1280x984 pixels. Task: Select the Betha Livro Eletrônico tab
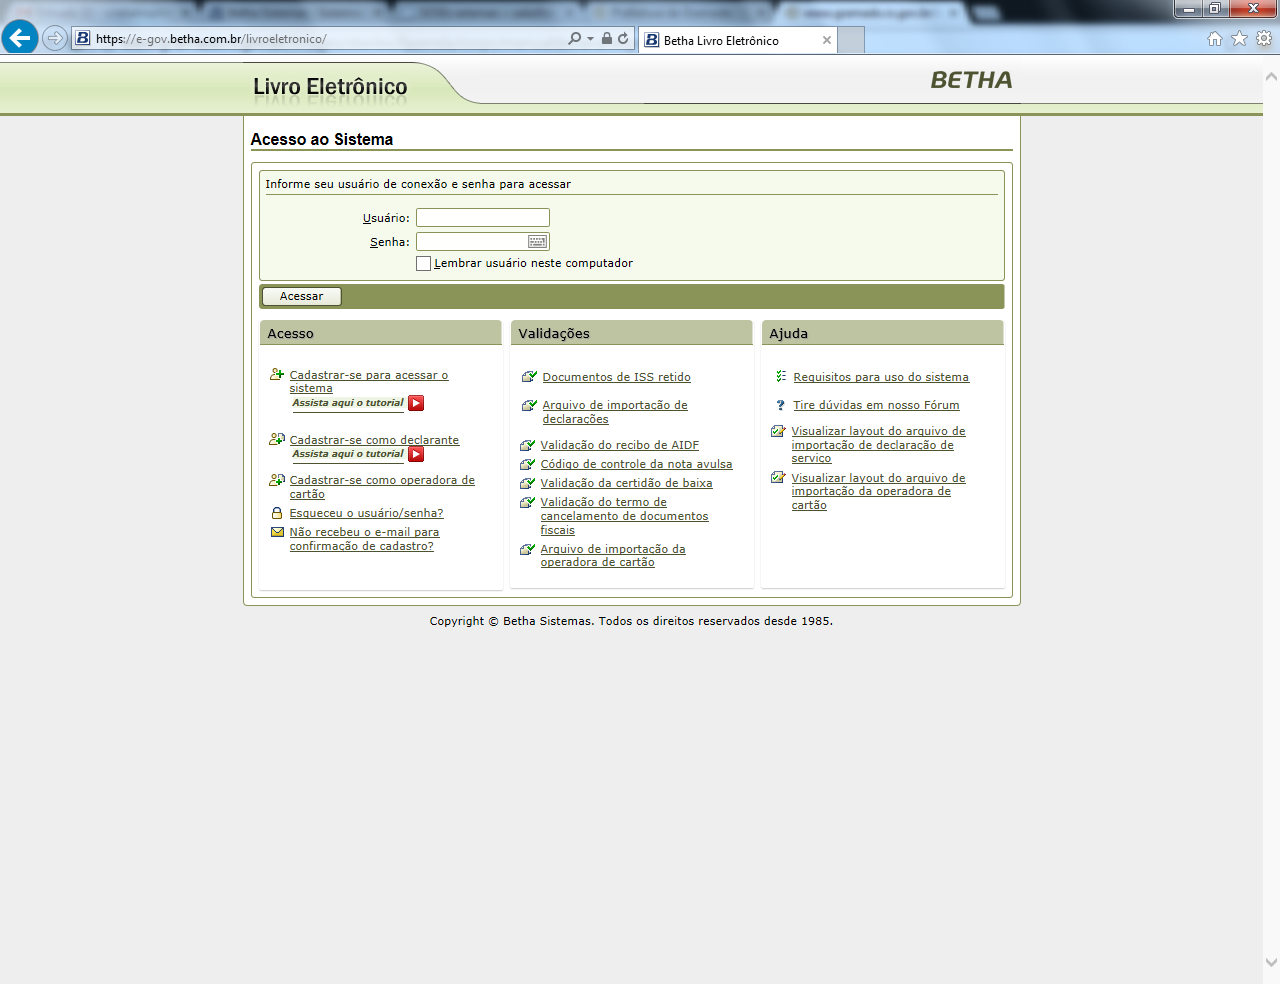[736, 40]
